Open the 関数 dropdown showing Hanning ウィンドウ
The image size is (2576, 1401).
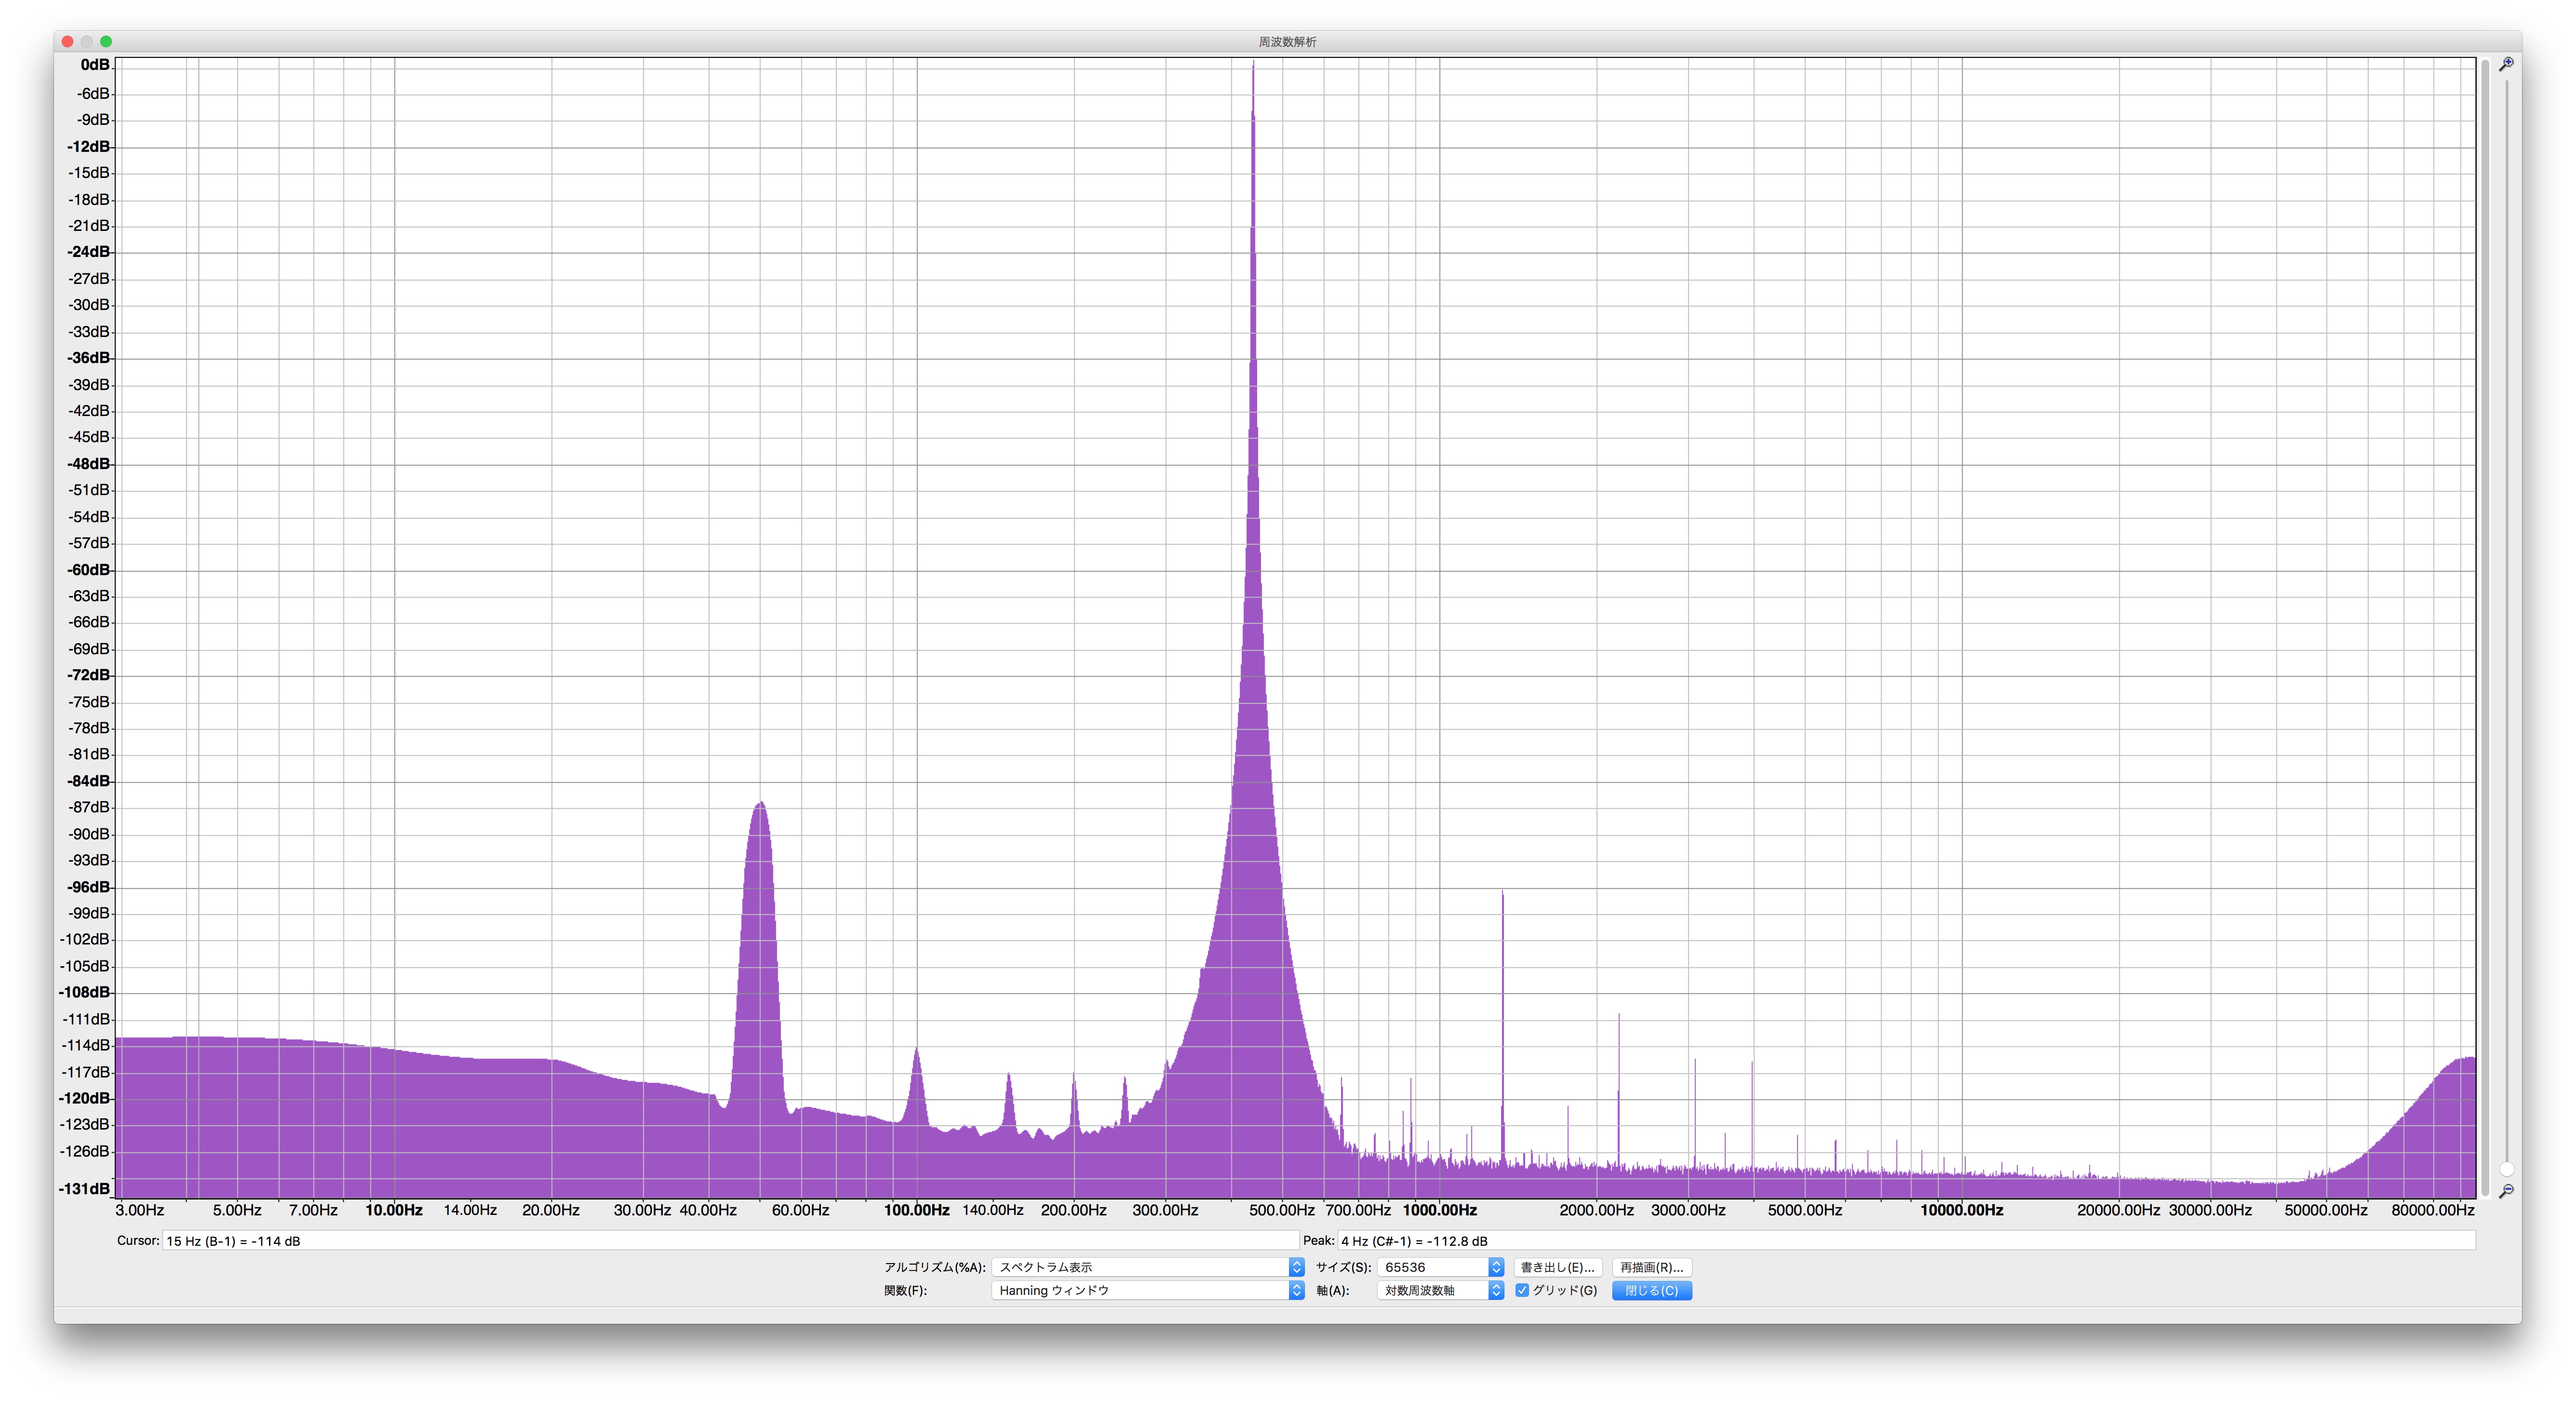click(1148, 1291)
